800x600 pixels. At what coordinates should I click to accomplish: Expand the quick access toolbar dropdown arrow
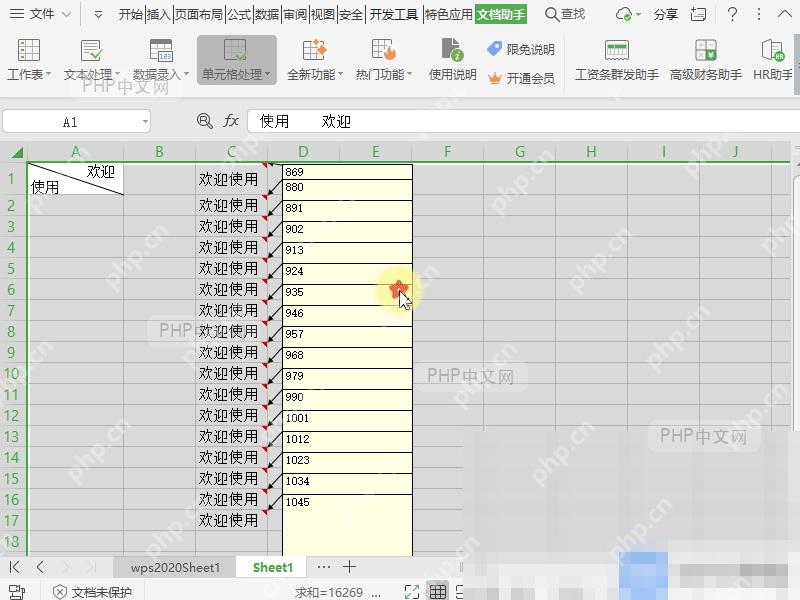click(x=98, y=15)
